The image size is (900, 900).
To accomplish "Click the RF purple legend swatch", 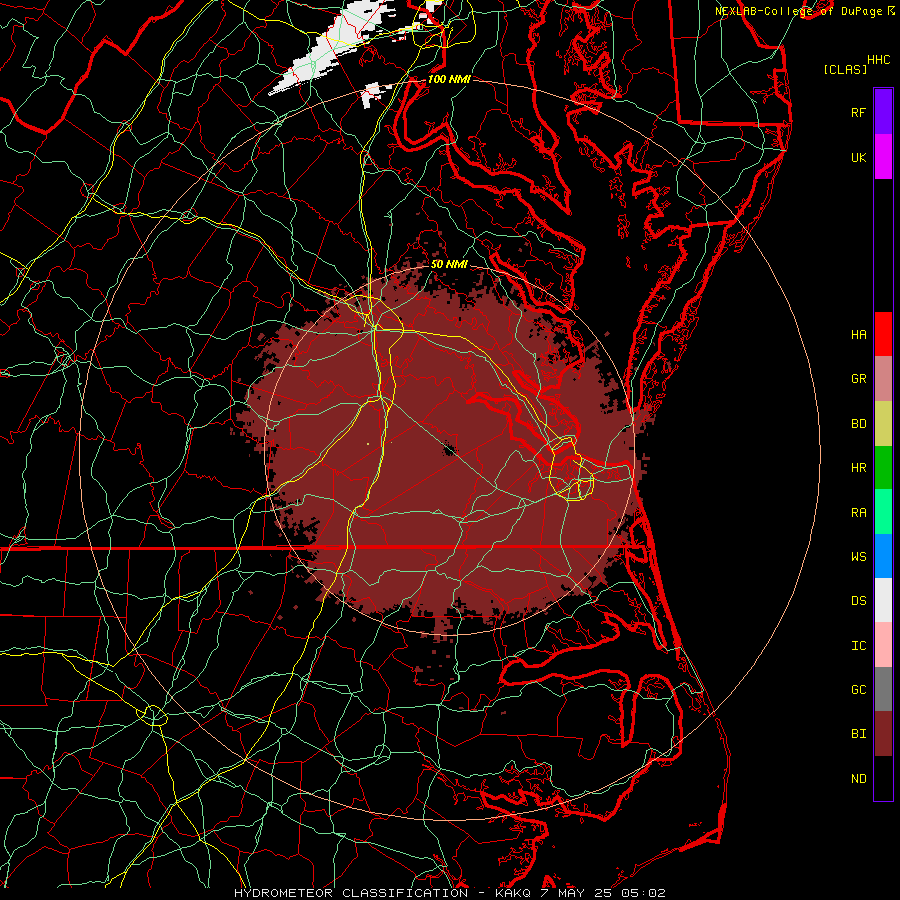I will [883, 112].
